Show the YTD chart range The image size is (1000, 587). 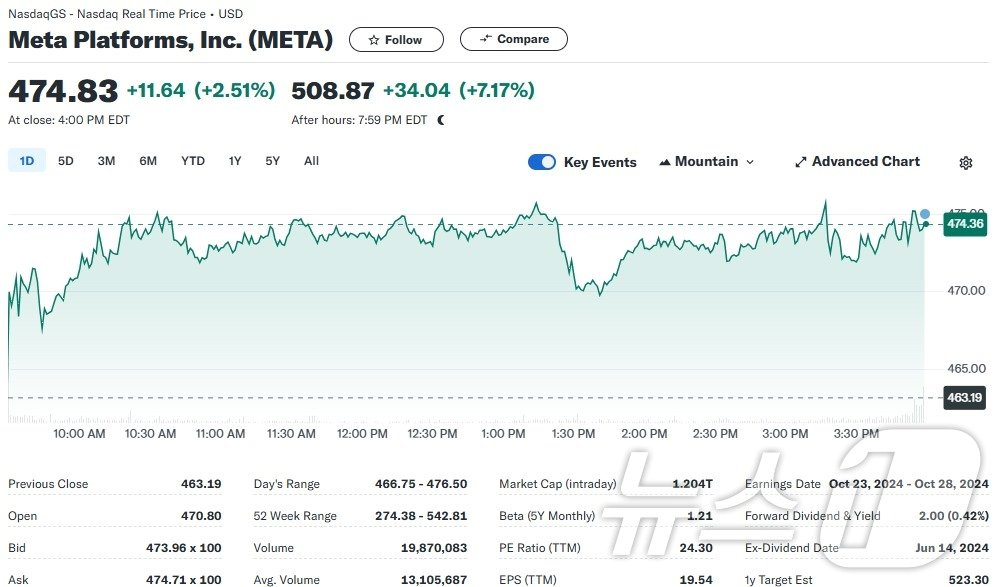[x=192, y=161]
